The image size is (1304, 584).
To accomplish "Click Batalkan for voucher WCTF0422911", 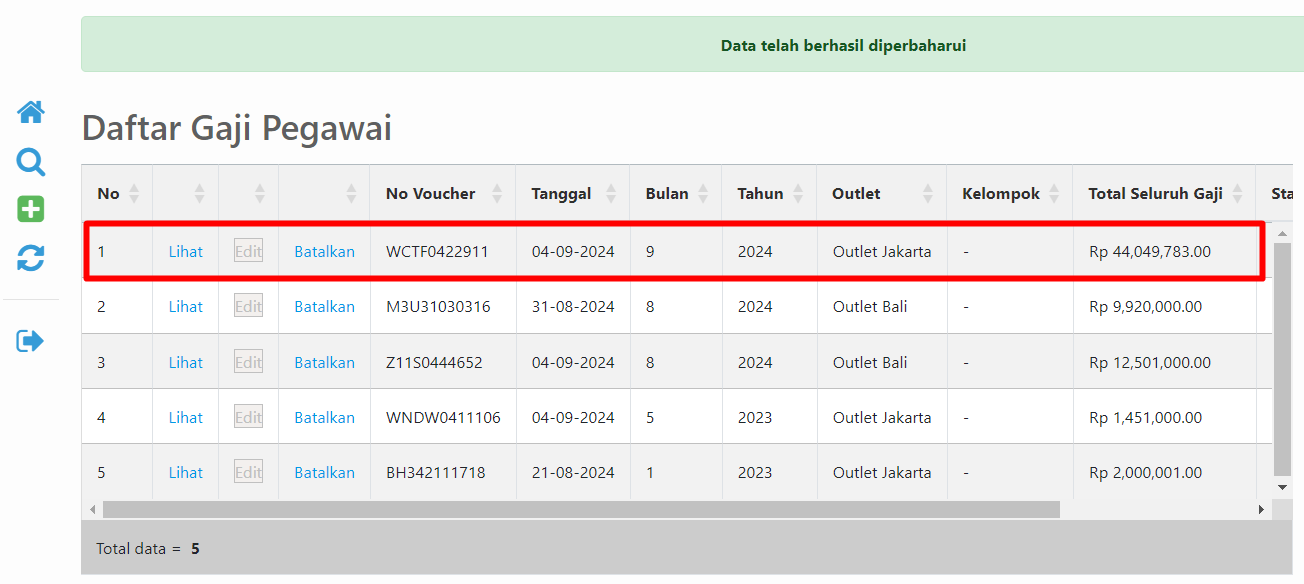I will pyautogui.click(x=324, y=252).
